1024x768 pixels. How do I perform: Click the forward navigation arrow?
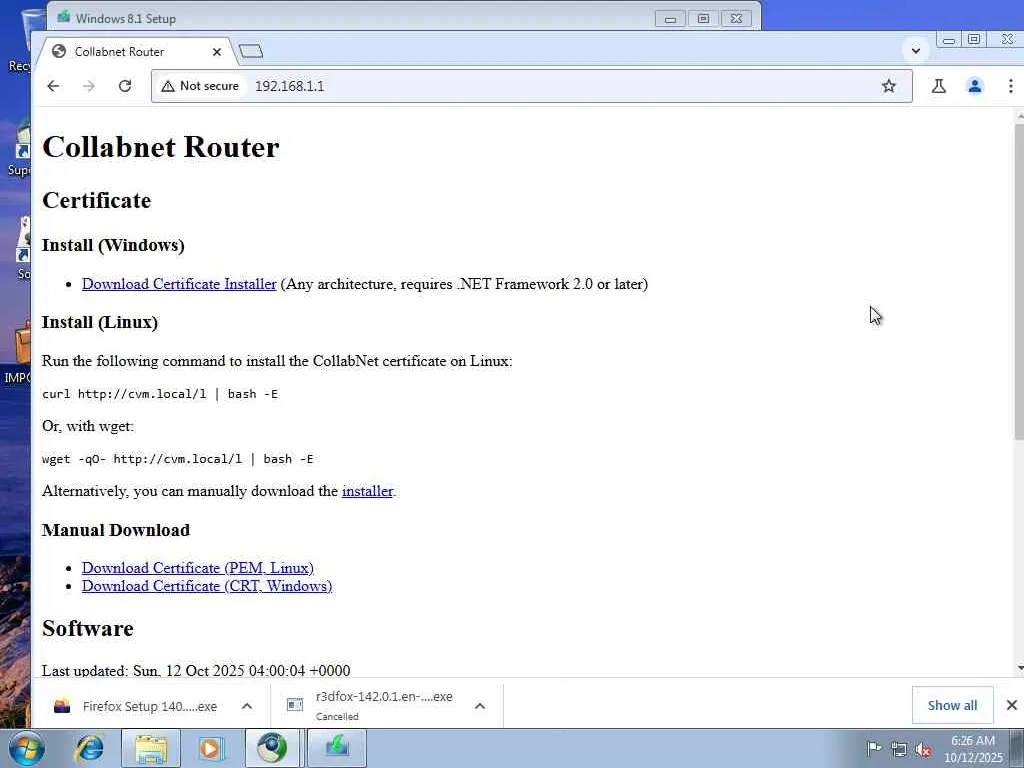pos(89,86)
